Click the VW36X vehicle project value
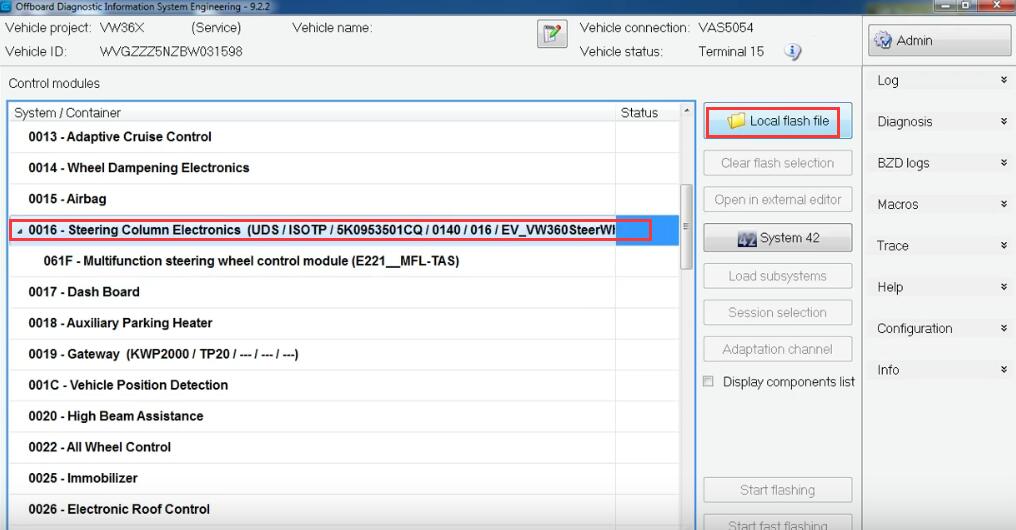1016x530 pixels. [x=122, y=28]
